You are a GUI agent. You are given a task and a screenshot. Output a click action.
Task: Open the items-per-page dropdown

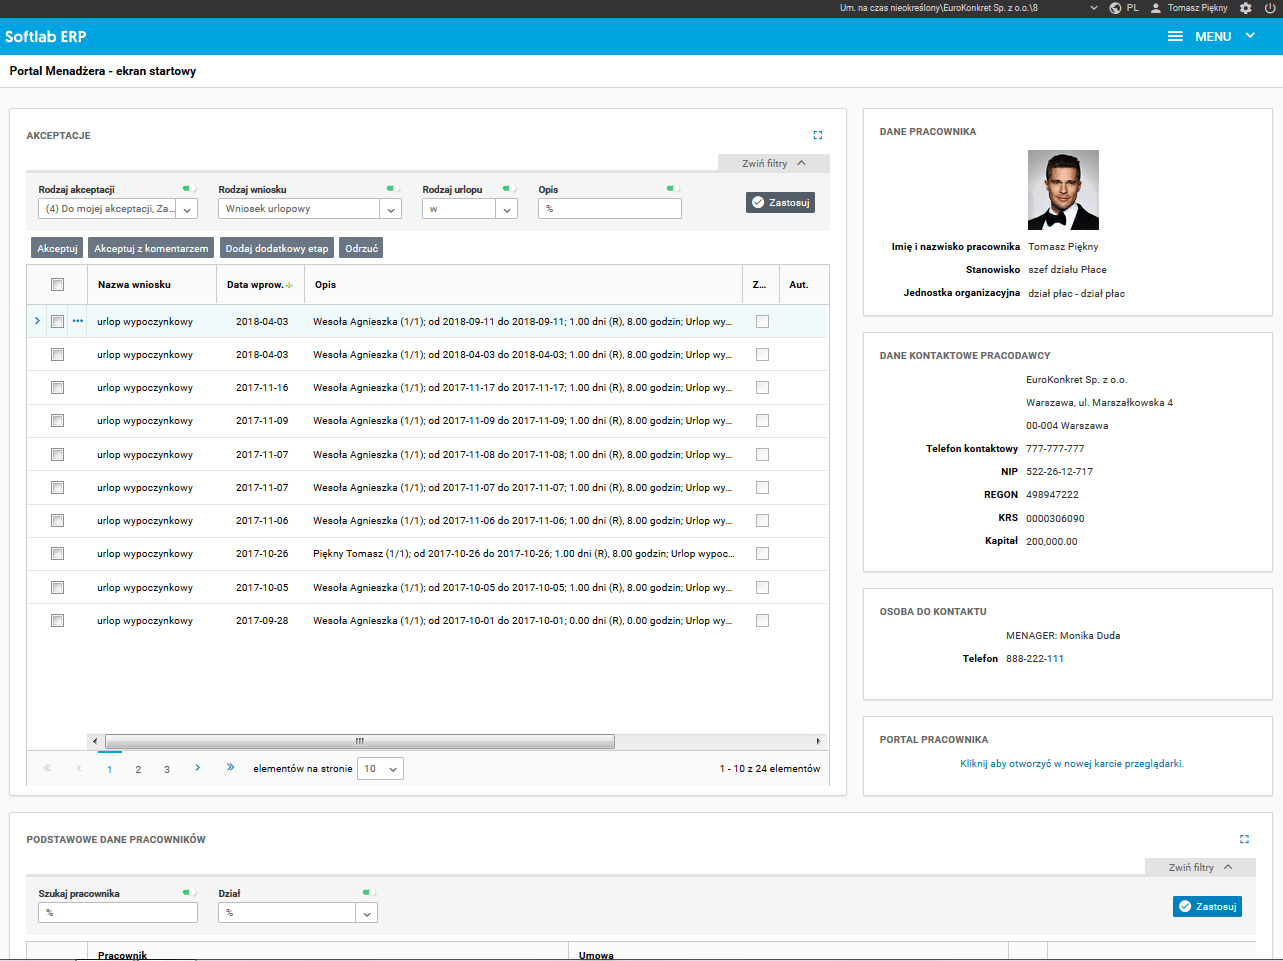(x=381, y=769)
